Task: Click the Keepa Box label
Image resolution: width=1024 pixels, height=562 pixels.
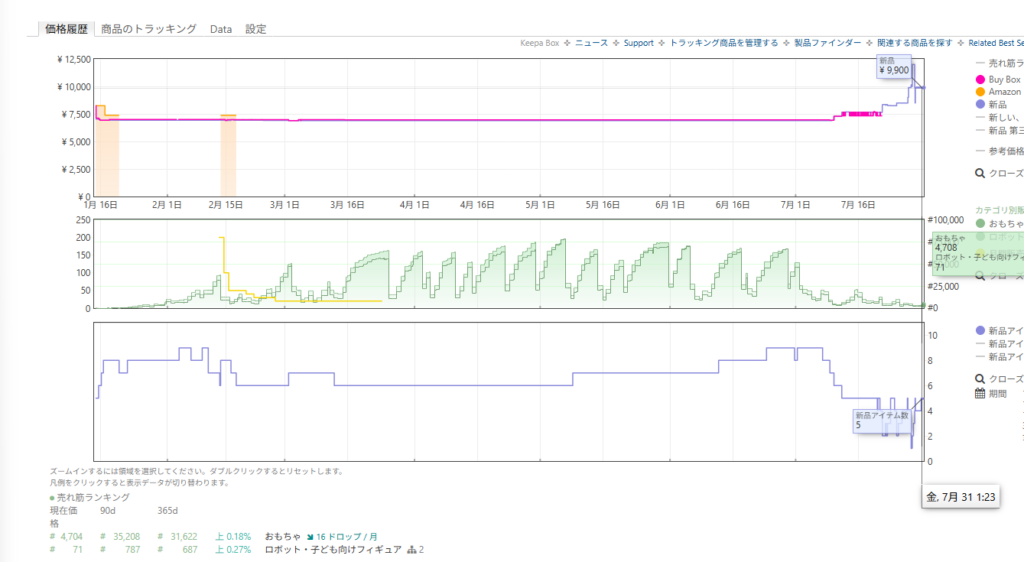Action: 539,43
